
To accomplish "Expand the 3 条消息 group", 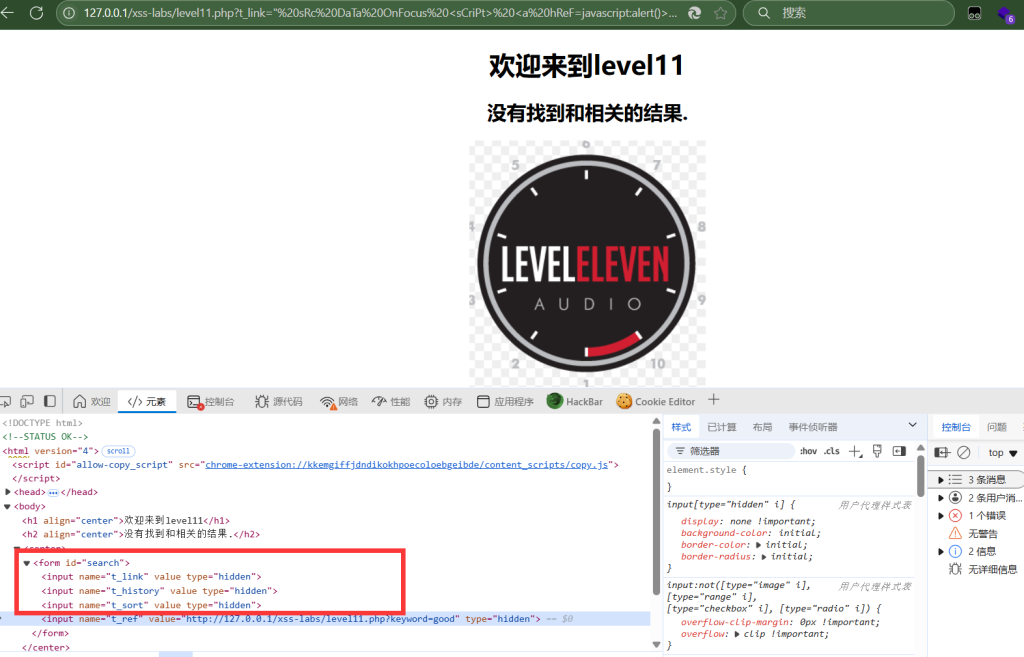I will pyautogui.click(x=940, y=480).
